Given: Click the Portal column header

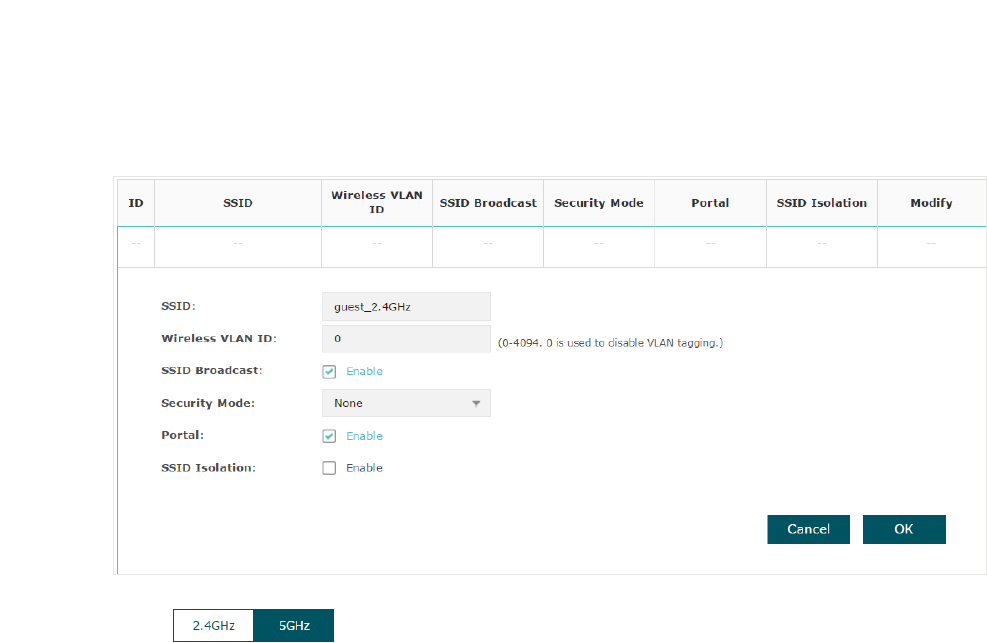Looking at the screenshot, I should pos(710,203).
